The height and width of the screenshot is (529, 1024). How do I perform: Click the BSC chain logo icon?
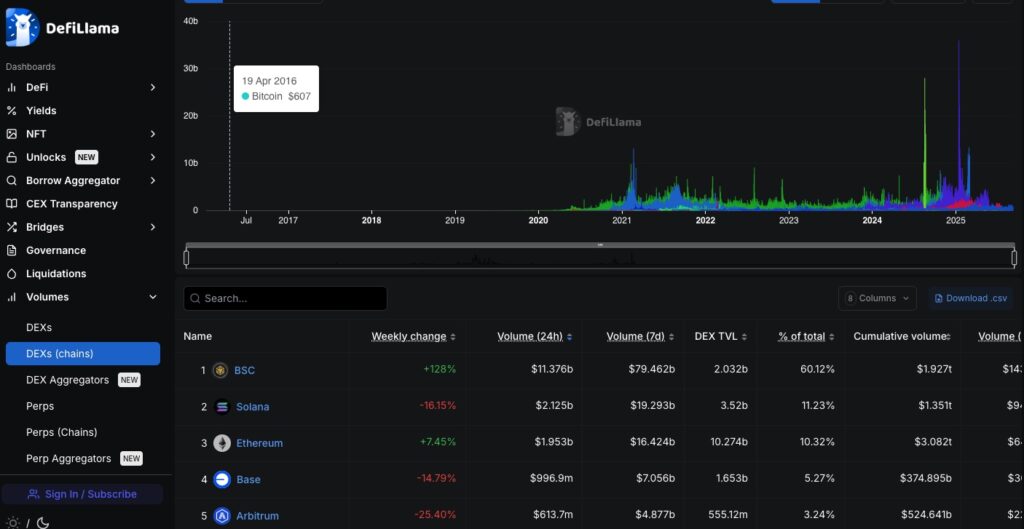coord(221,370)
